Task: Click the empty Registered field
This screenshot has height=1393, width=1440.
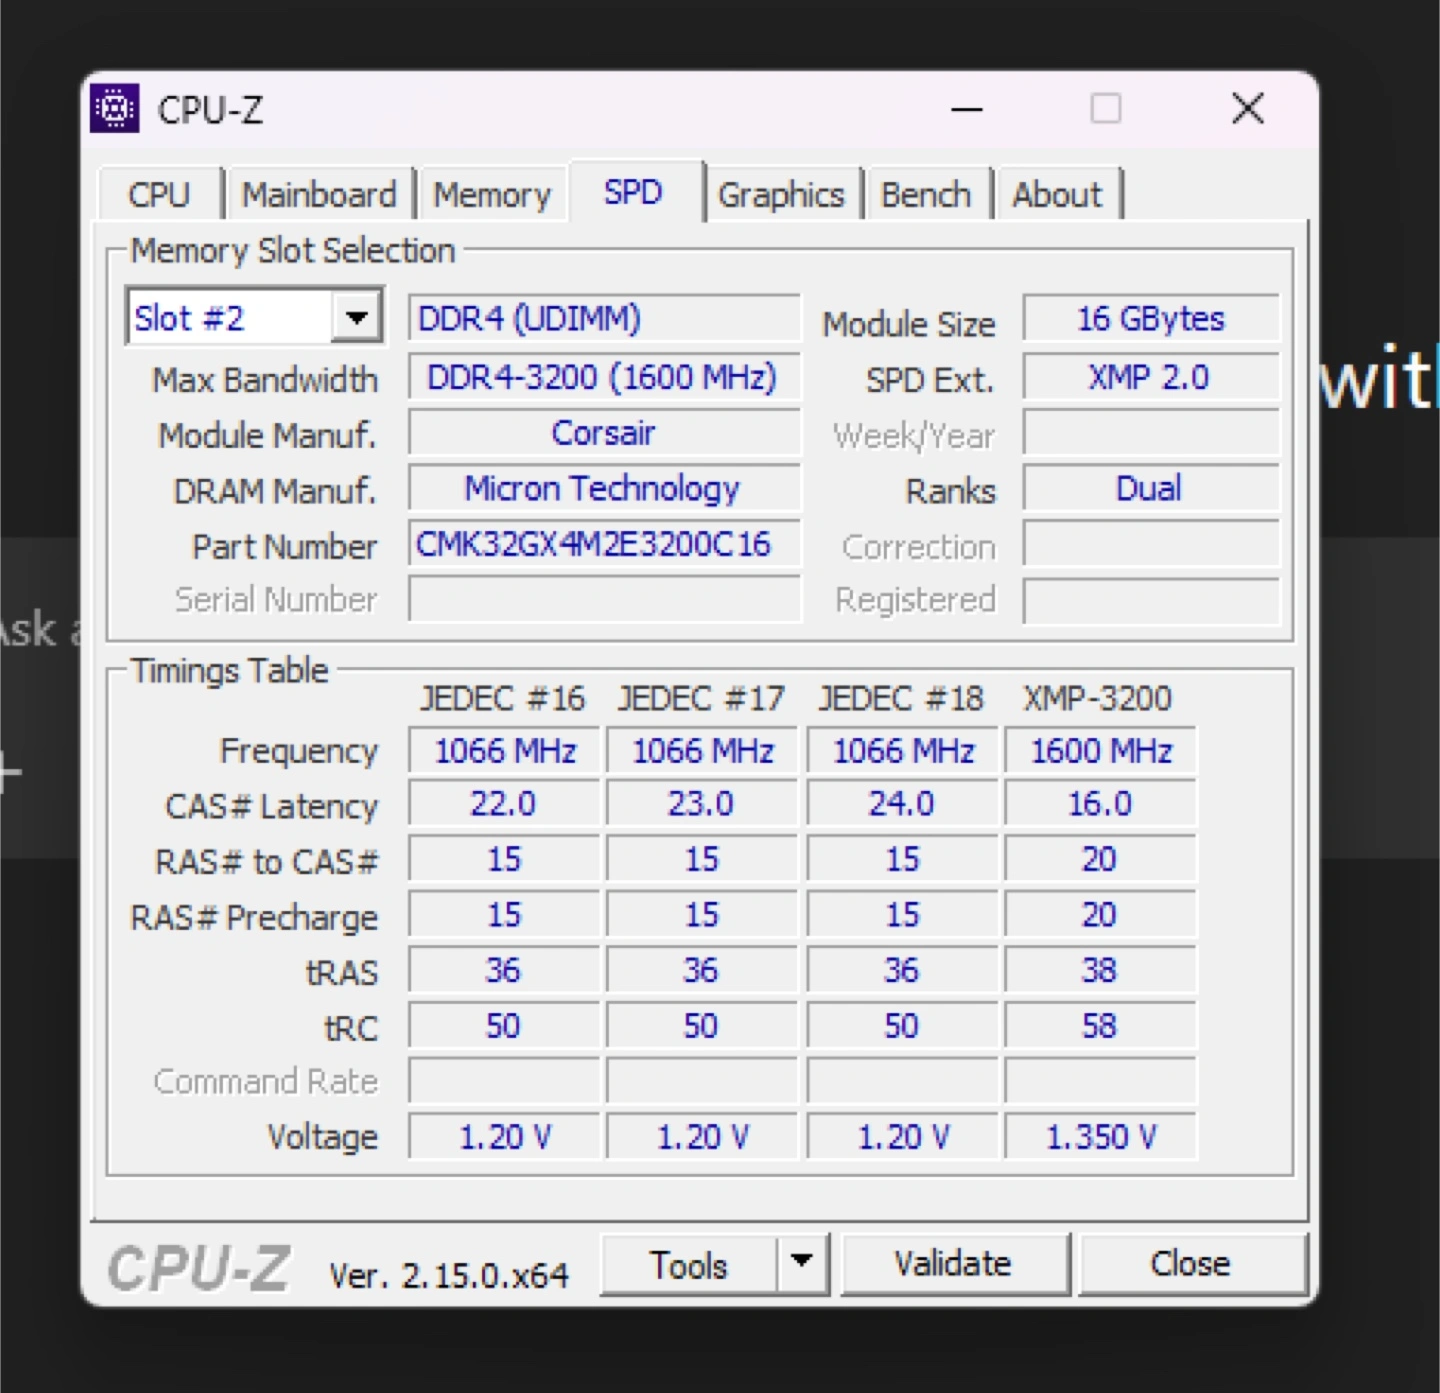Action: tap(1151, 600)
